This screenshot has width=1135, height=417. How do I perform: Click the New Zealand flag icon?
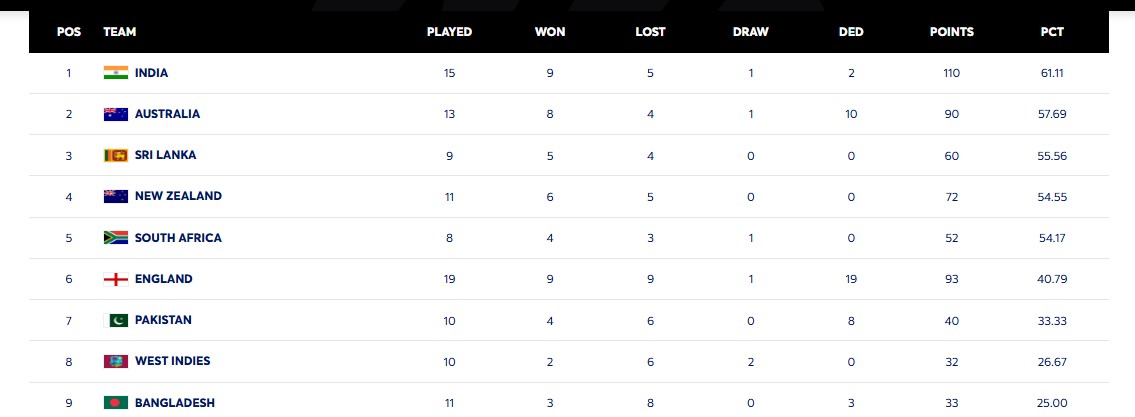[x=116, y=197]
